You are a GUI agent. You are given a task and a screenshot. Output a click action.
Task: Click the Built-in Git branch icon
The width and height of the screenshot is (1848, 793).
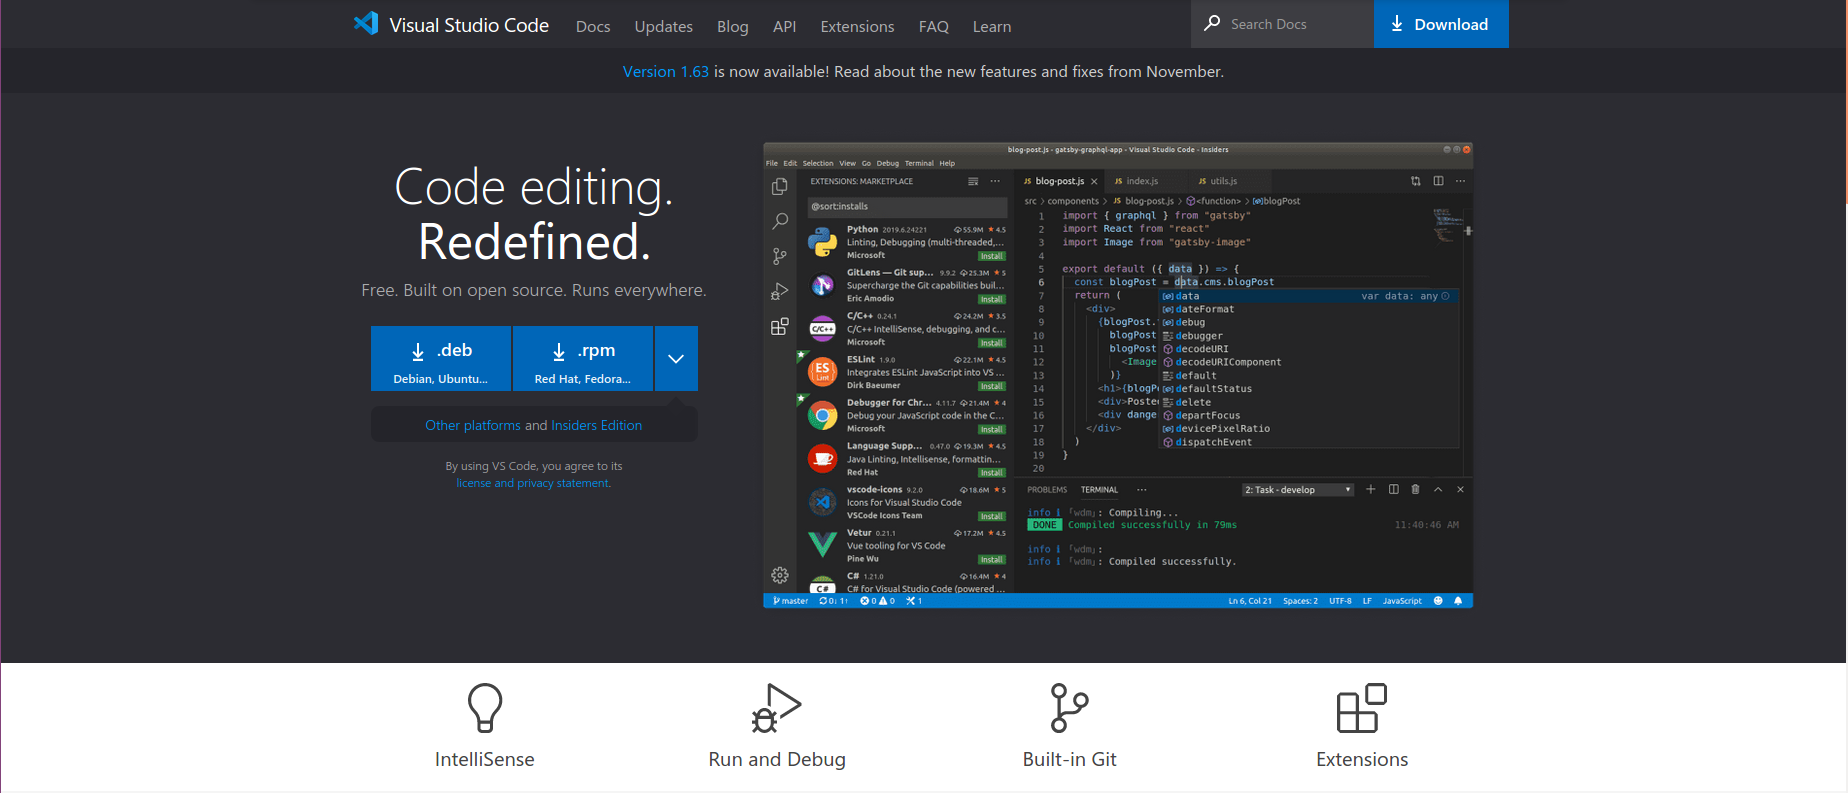pos(1069,708)
